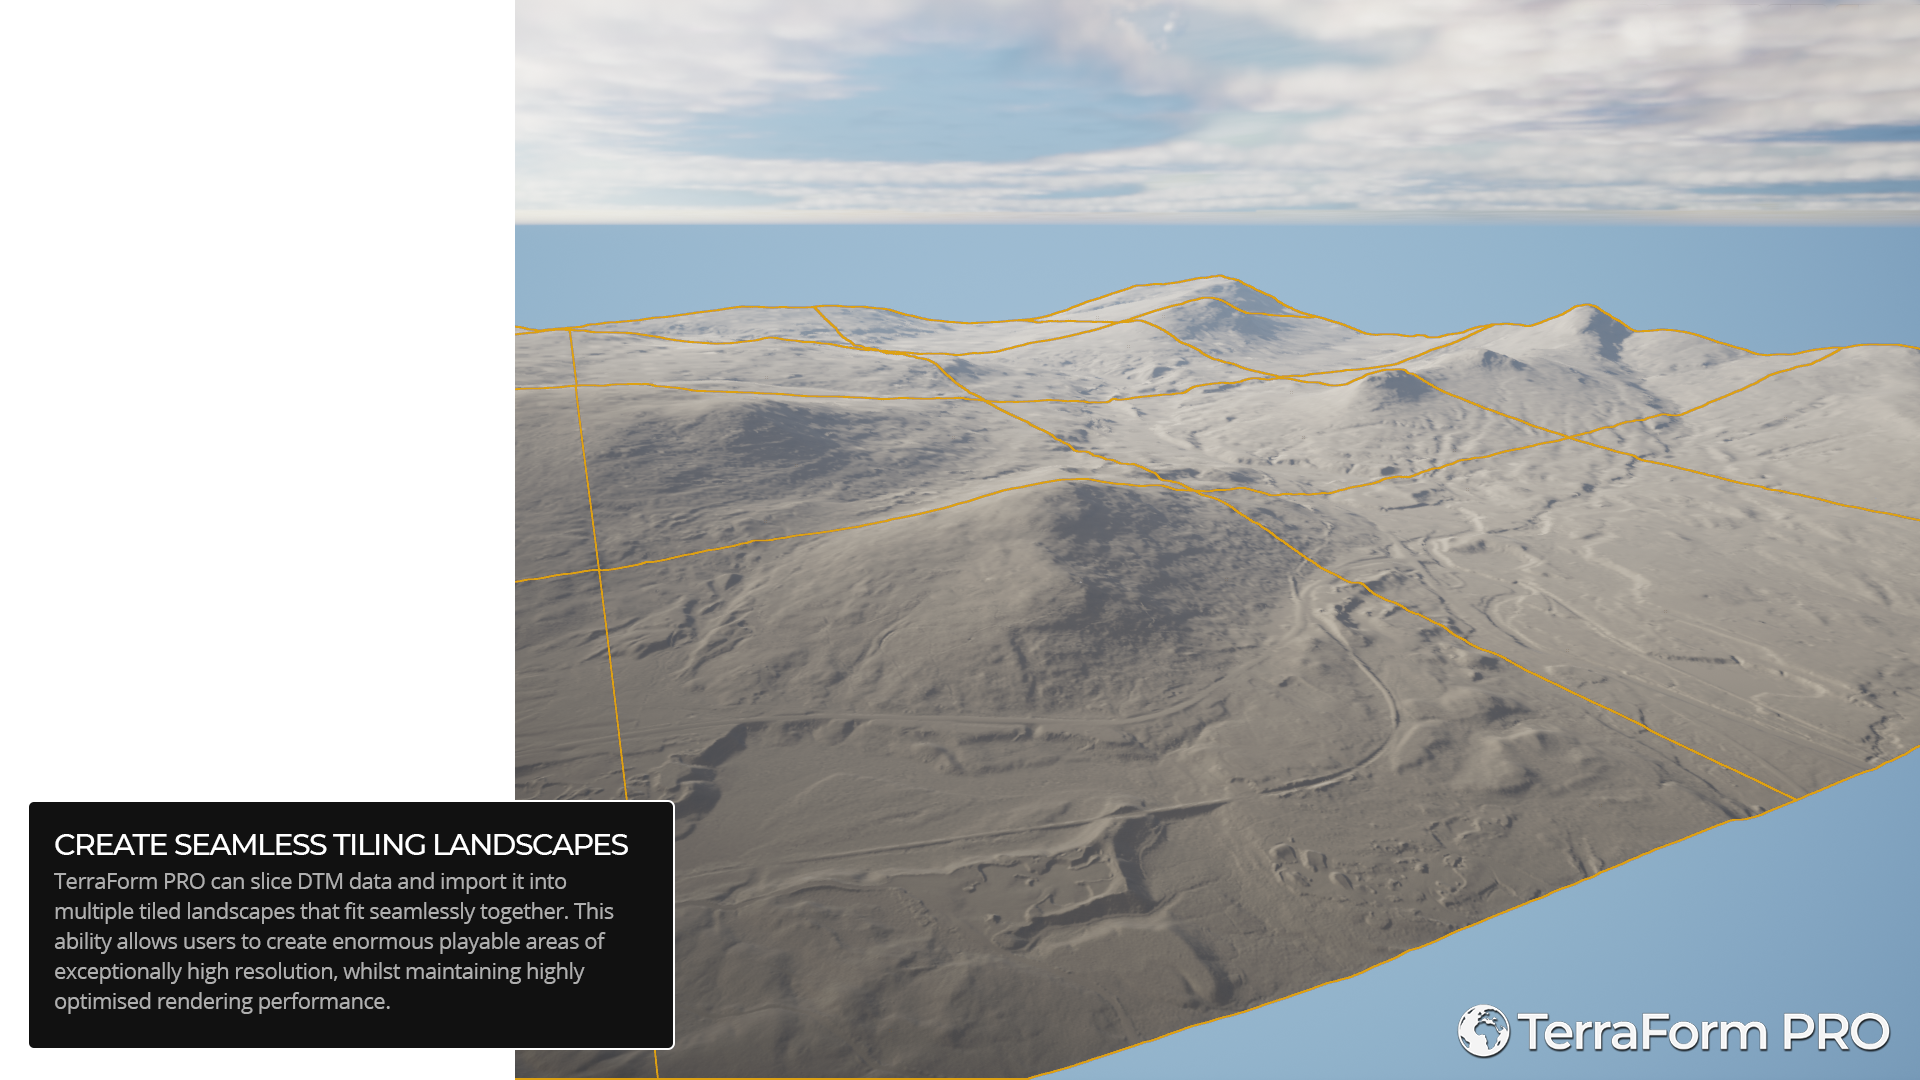1920x1080 pixels.
Task: Click the TerraForm PRO globe logo icon
Action: click(x=1483, y=1031)
